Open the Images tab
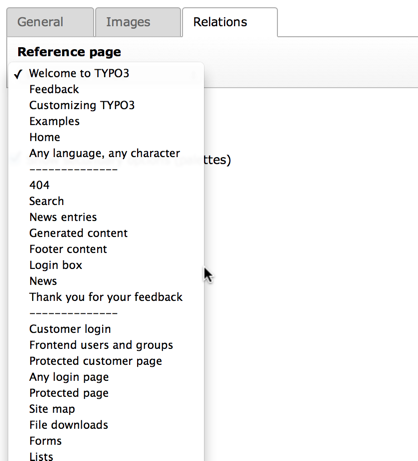Screen dimensions: 418x461 tap(138, 22)
